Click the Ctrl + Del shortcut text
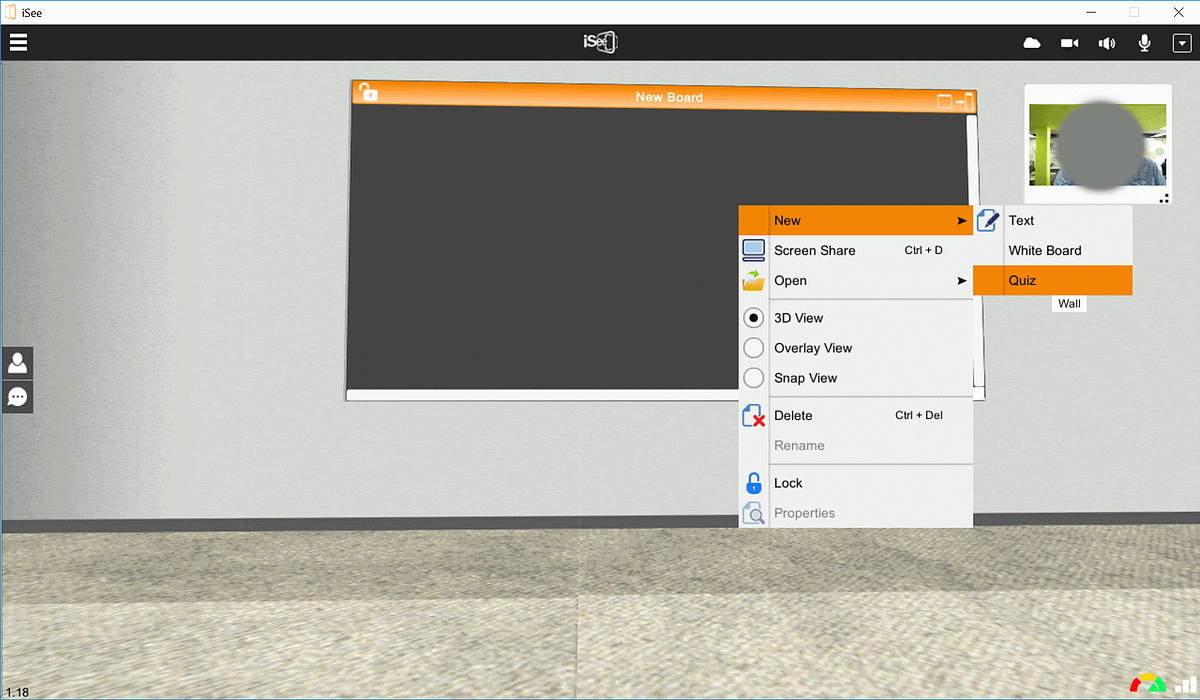 [x=919, y=415]
